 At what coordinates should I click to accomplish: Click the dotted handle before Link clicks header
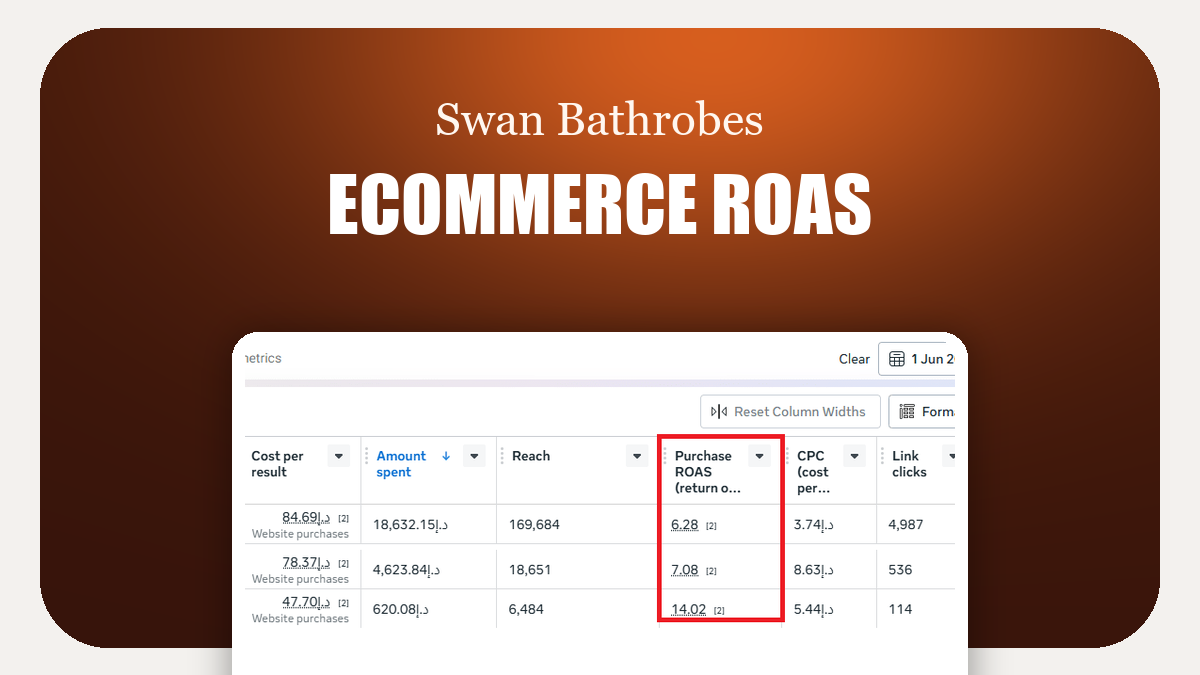pyautogui.click(x=882, y=456)
